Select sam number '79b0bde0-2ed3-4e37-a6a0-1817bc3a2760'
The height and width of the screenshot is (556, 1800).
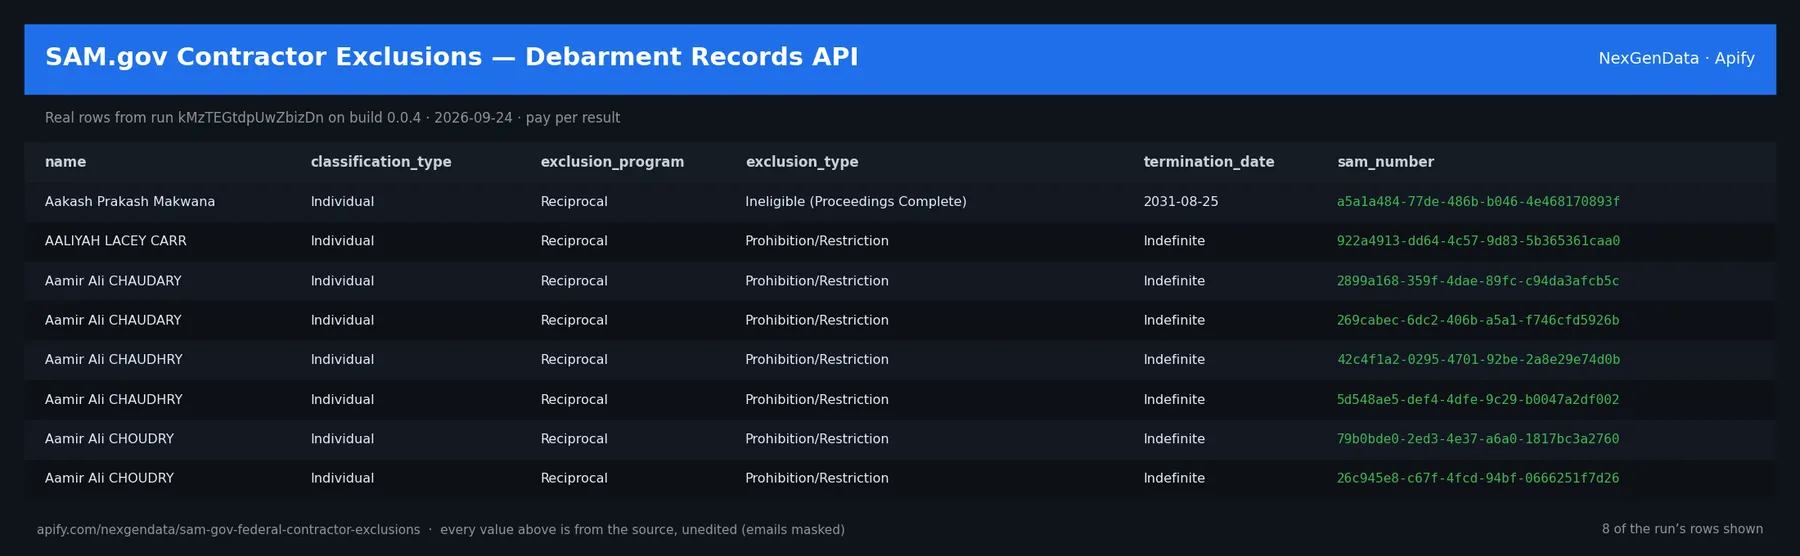(x=1478, y=439)
